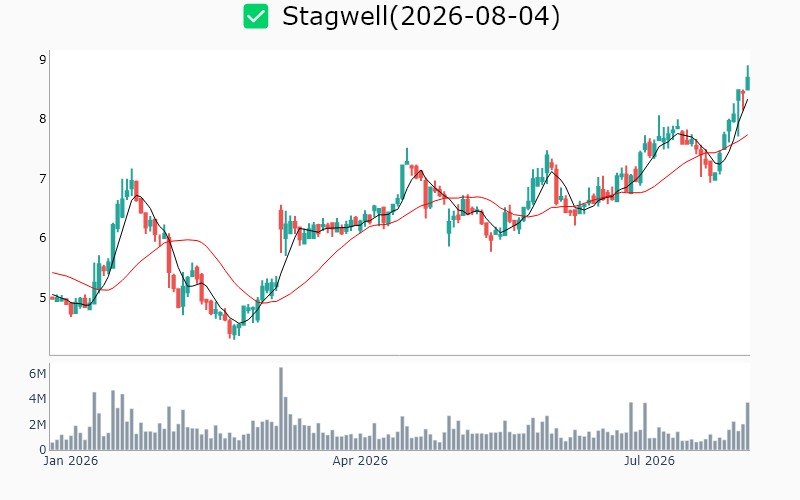Click the price axis label 5
Screen dimensions: 800x500
(43, 297)
